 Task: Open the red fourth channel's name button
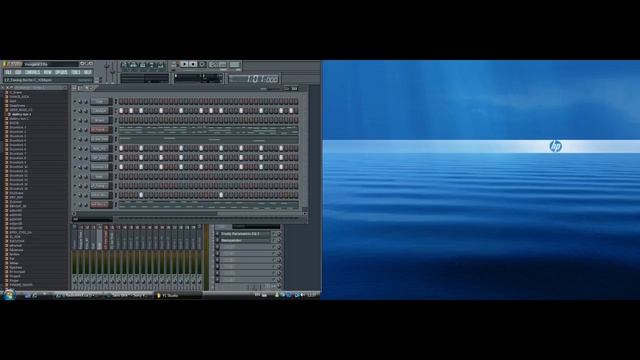pos(100,129)
